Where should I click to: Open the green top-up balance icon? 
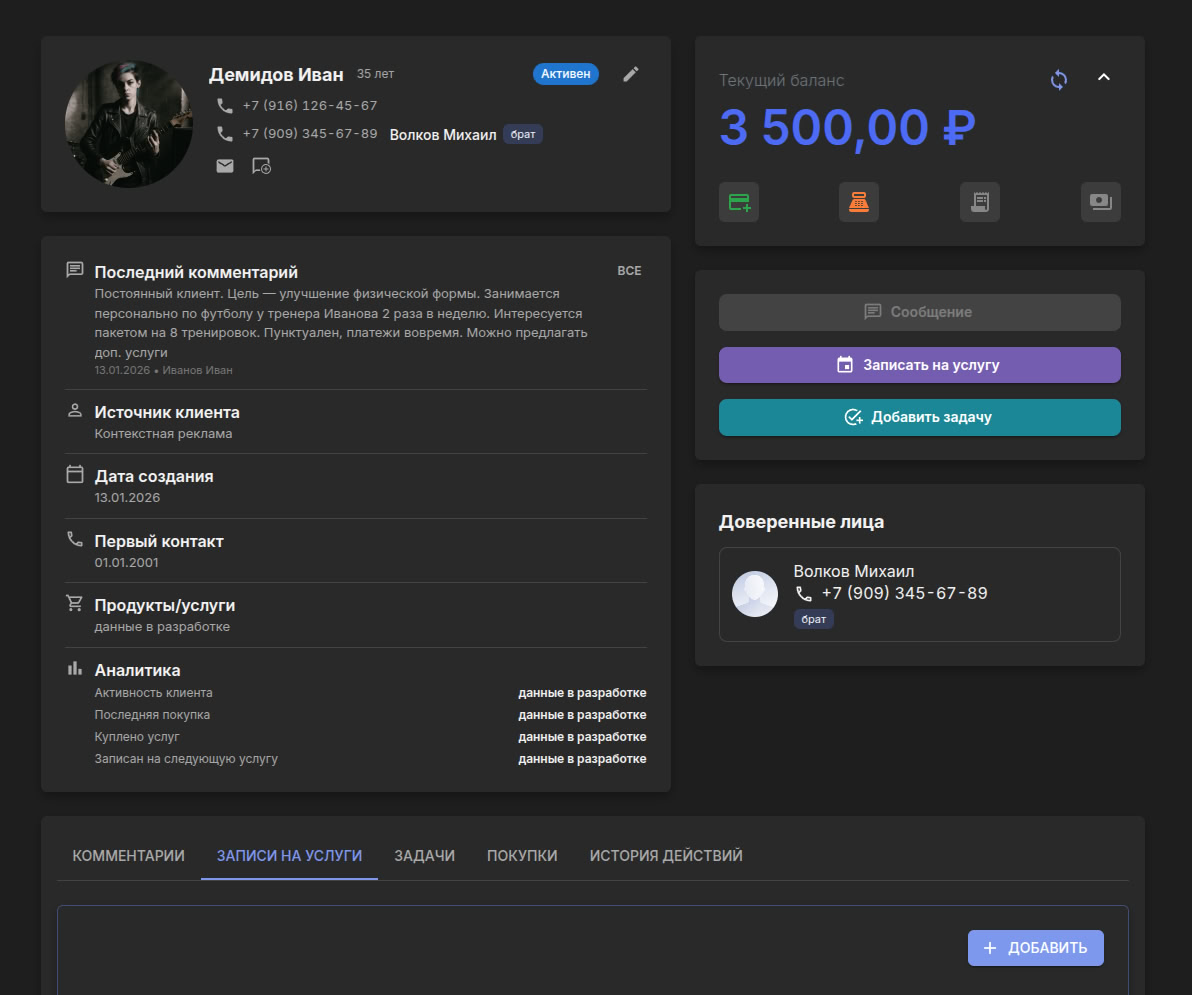(x=738, y=201)
